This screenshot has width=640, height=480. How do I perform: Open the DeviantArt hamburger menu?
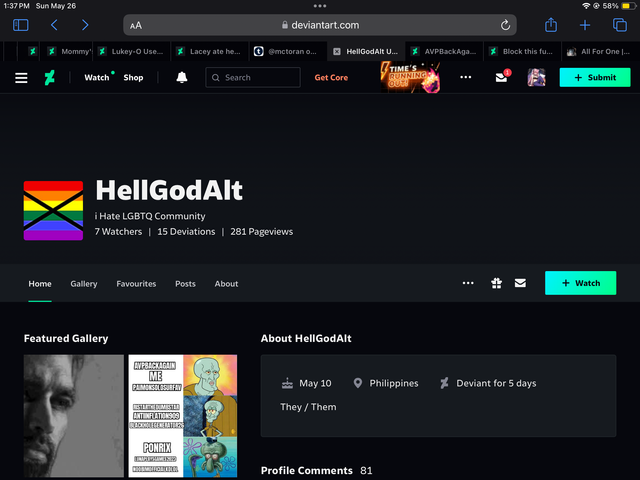tap(21, 78)
